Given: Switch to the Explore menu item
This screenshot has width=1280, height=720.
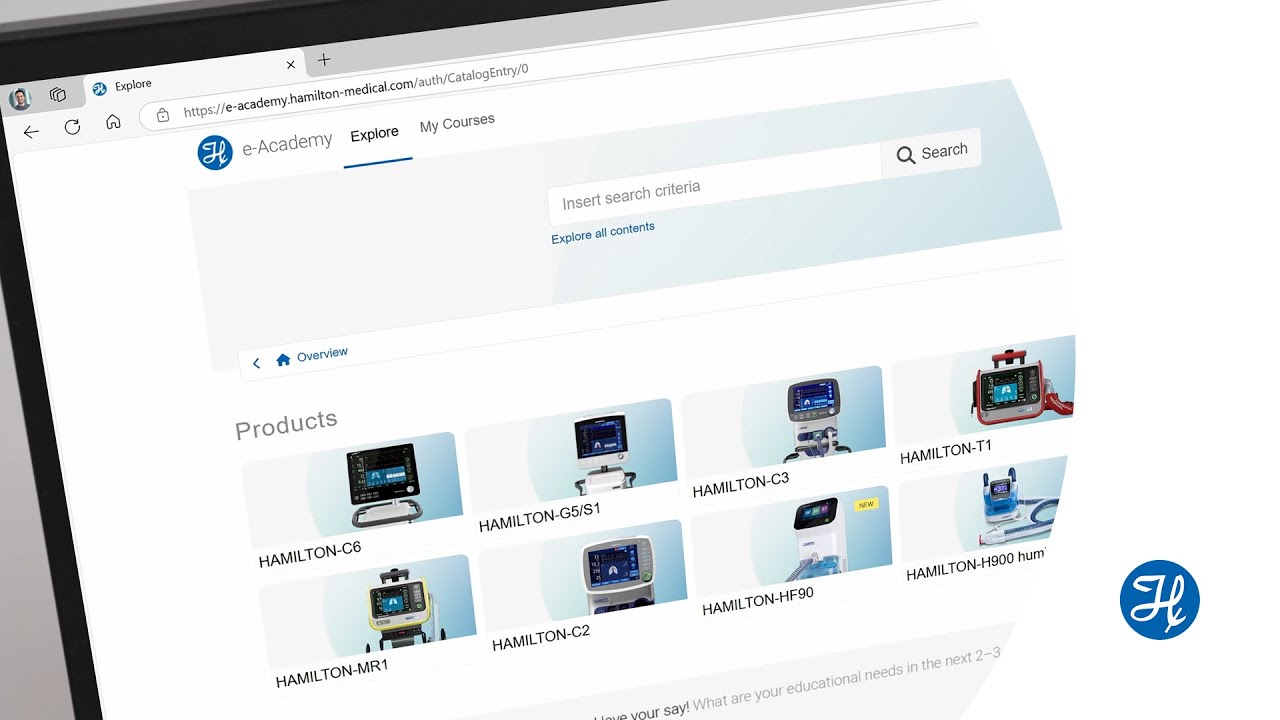Looking at the screenshot, I should coord(375,133).
